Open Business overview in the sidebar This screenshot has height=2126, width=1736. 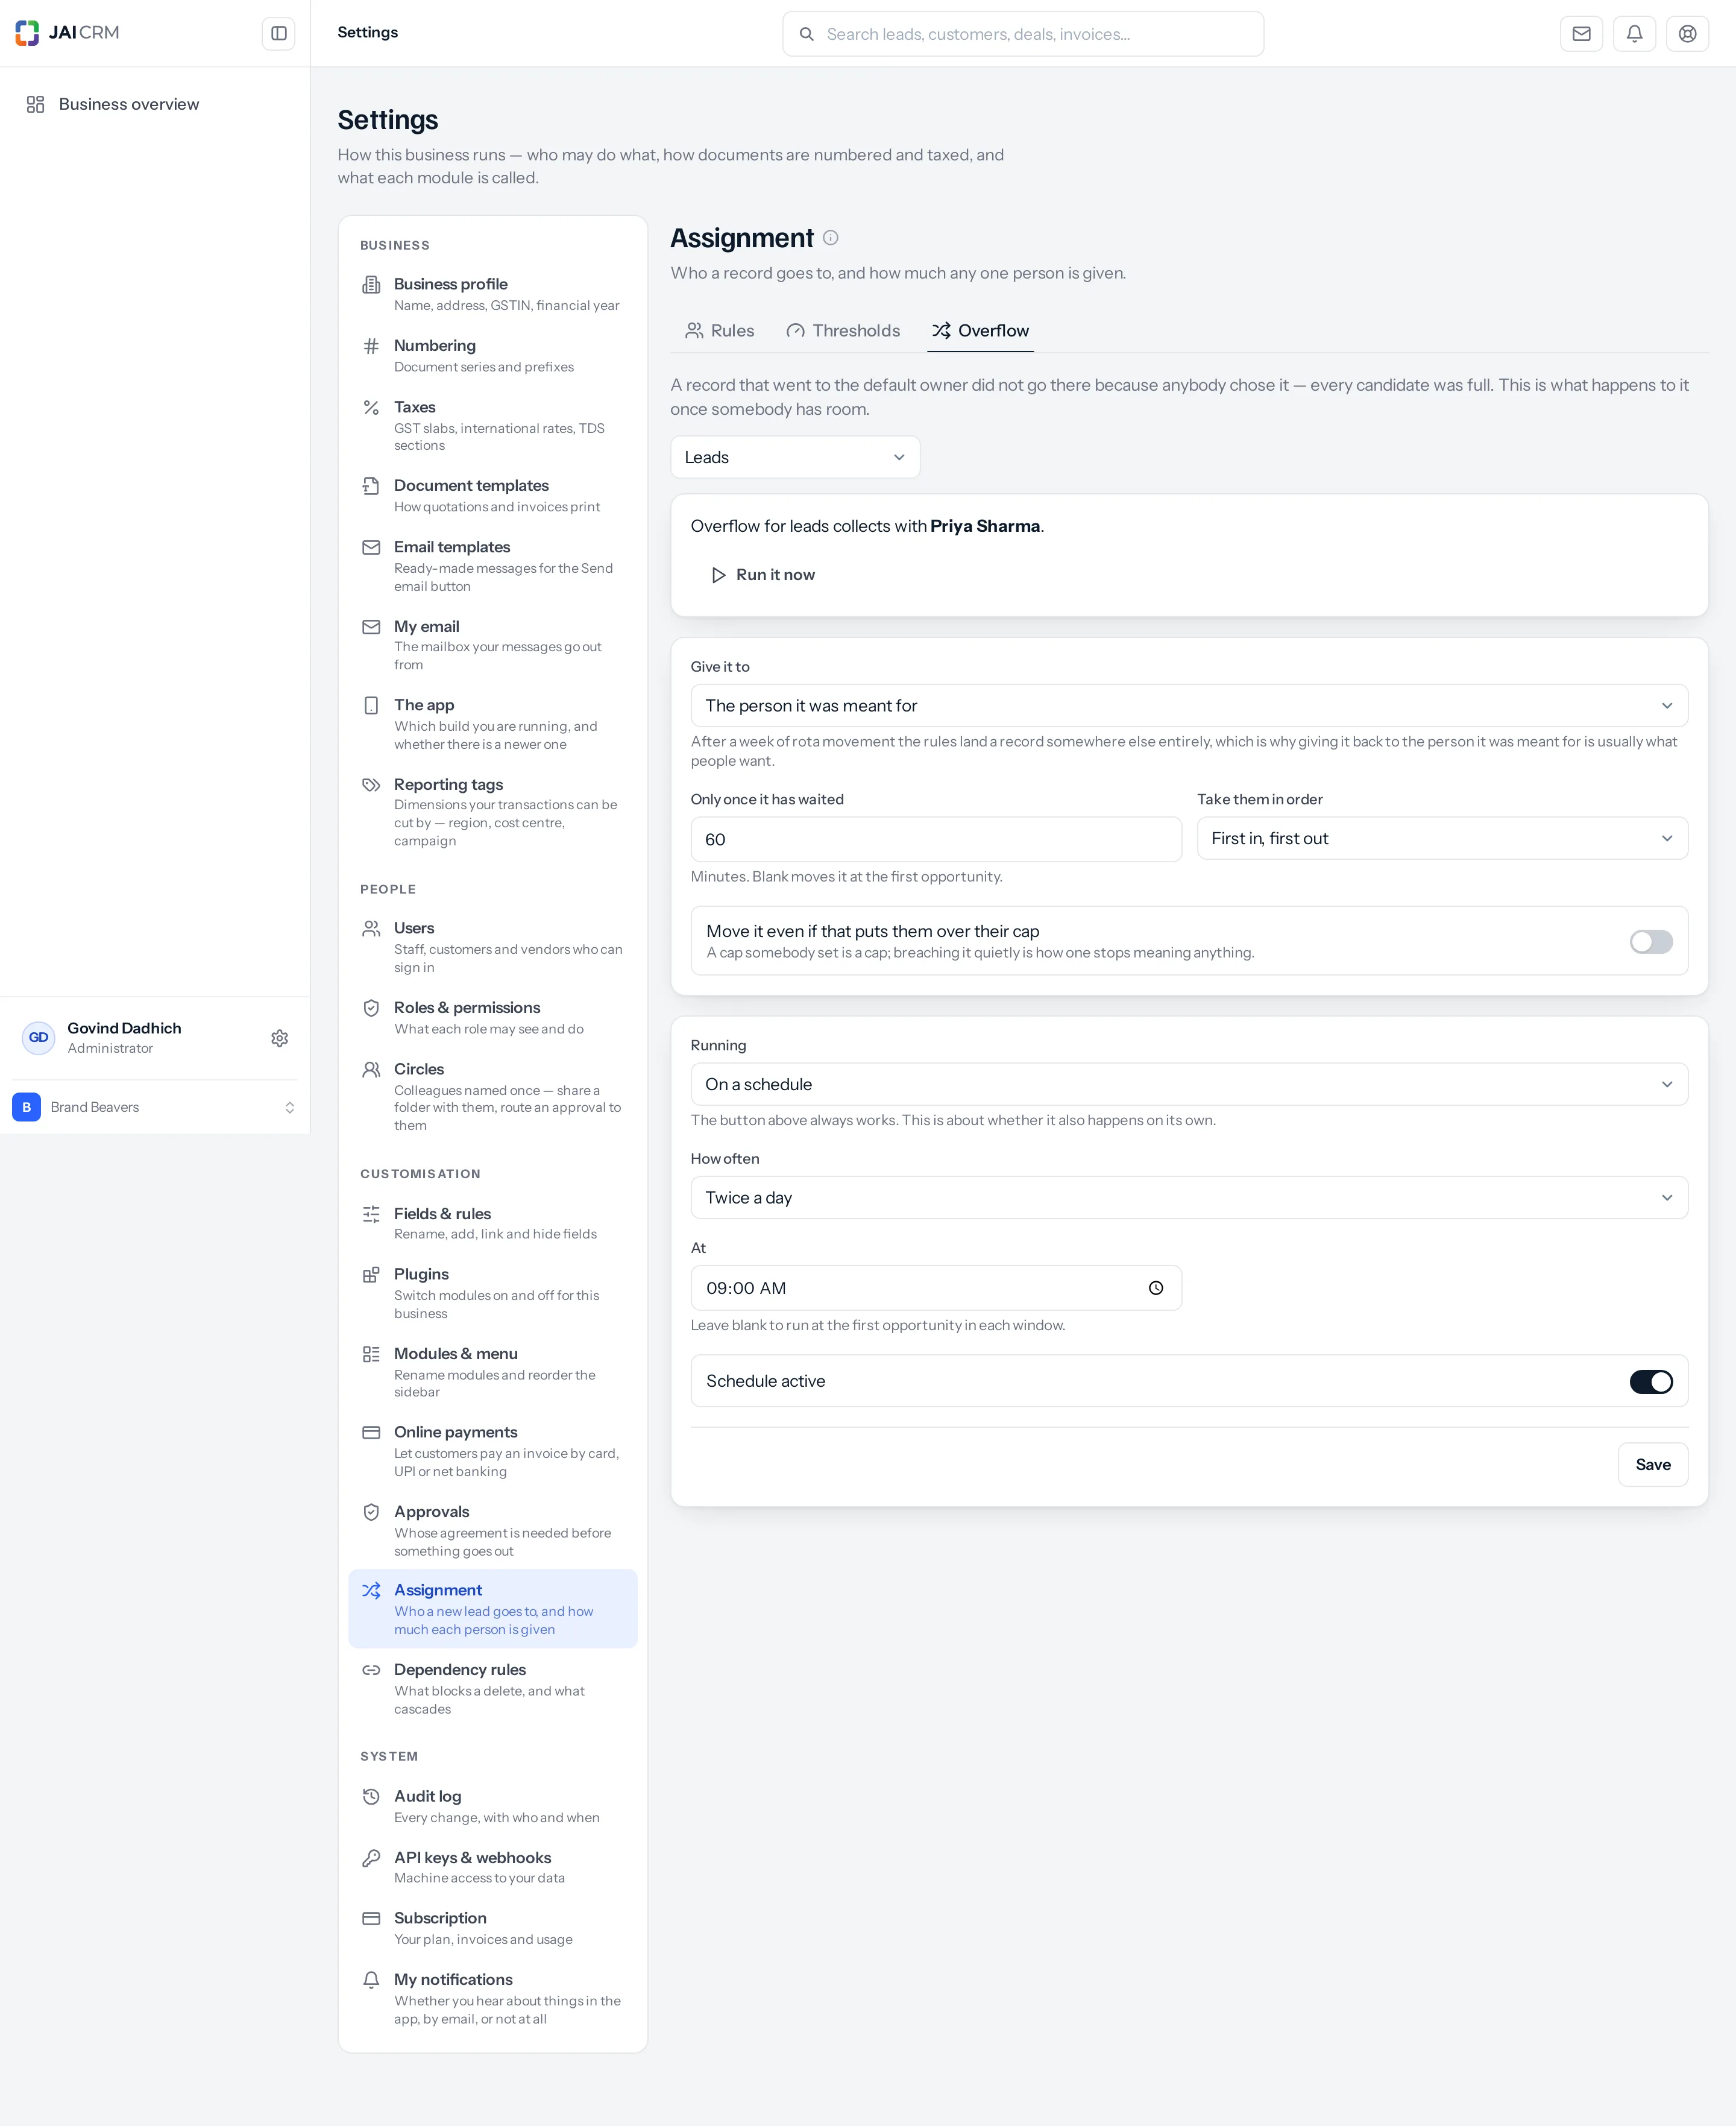click(155, 104)
